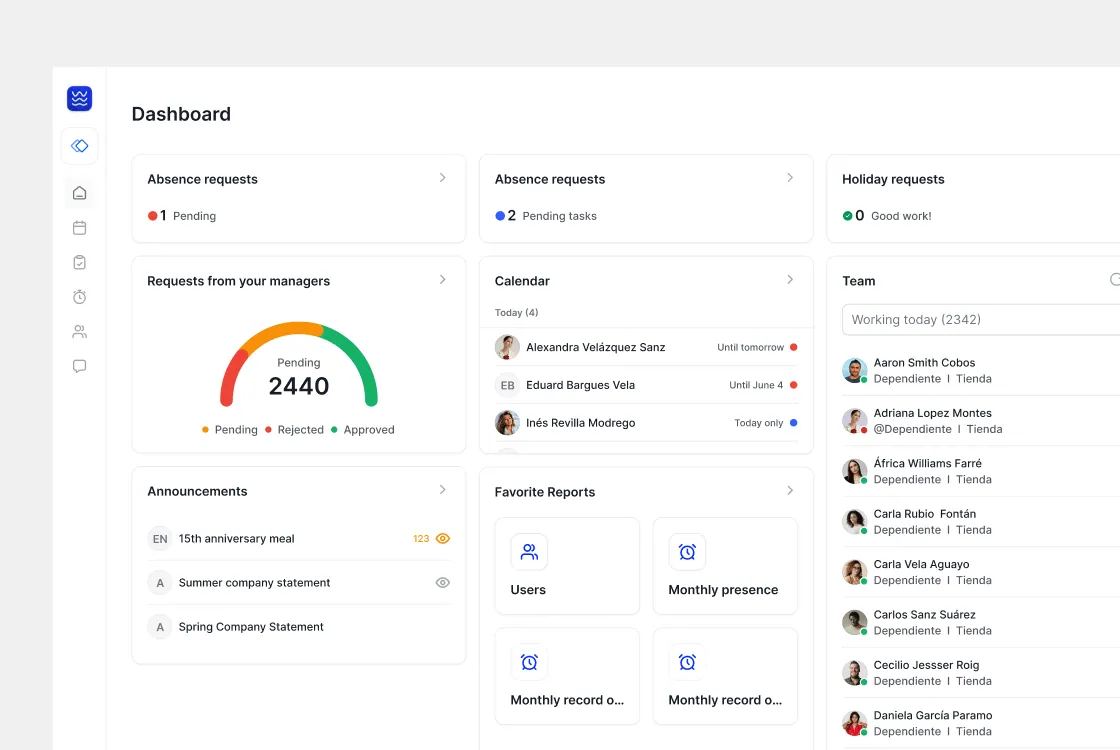Click the Working today (2342) field
This screenshot has height=750, width=1120.
[981, 320]
